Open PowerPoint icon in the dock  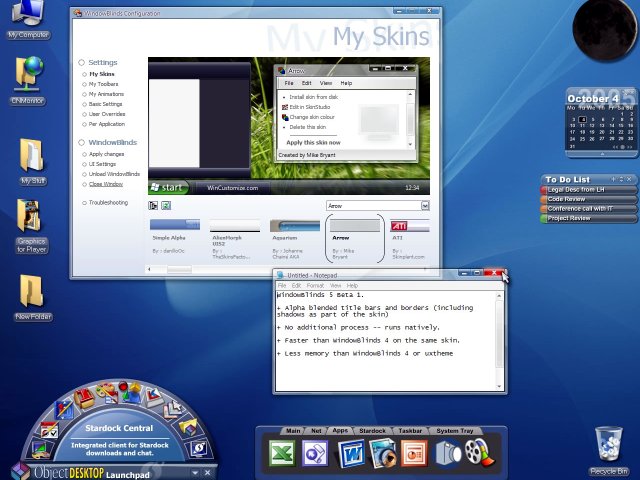(413, 453)
